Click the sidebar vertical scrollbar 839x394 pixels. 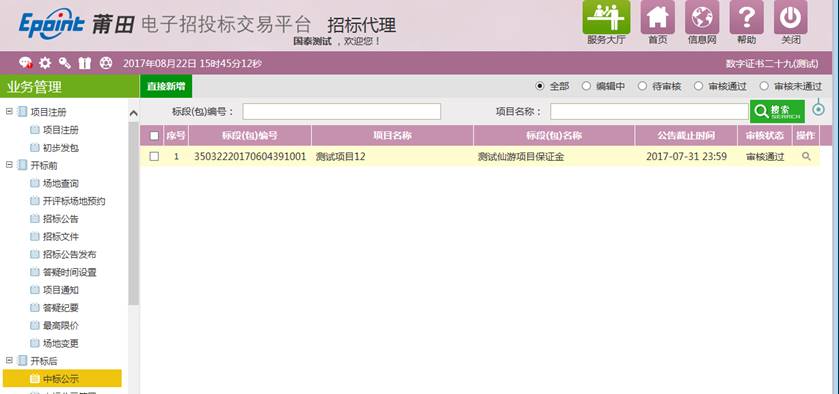[x=133, y=213]
